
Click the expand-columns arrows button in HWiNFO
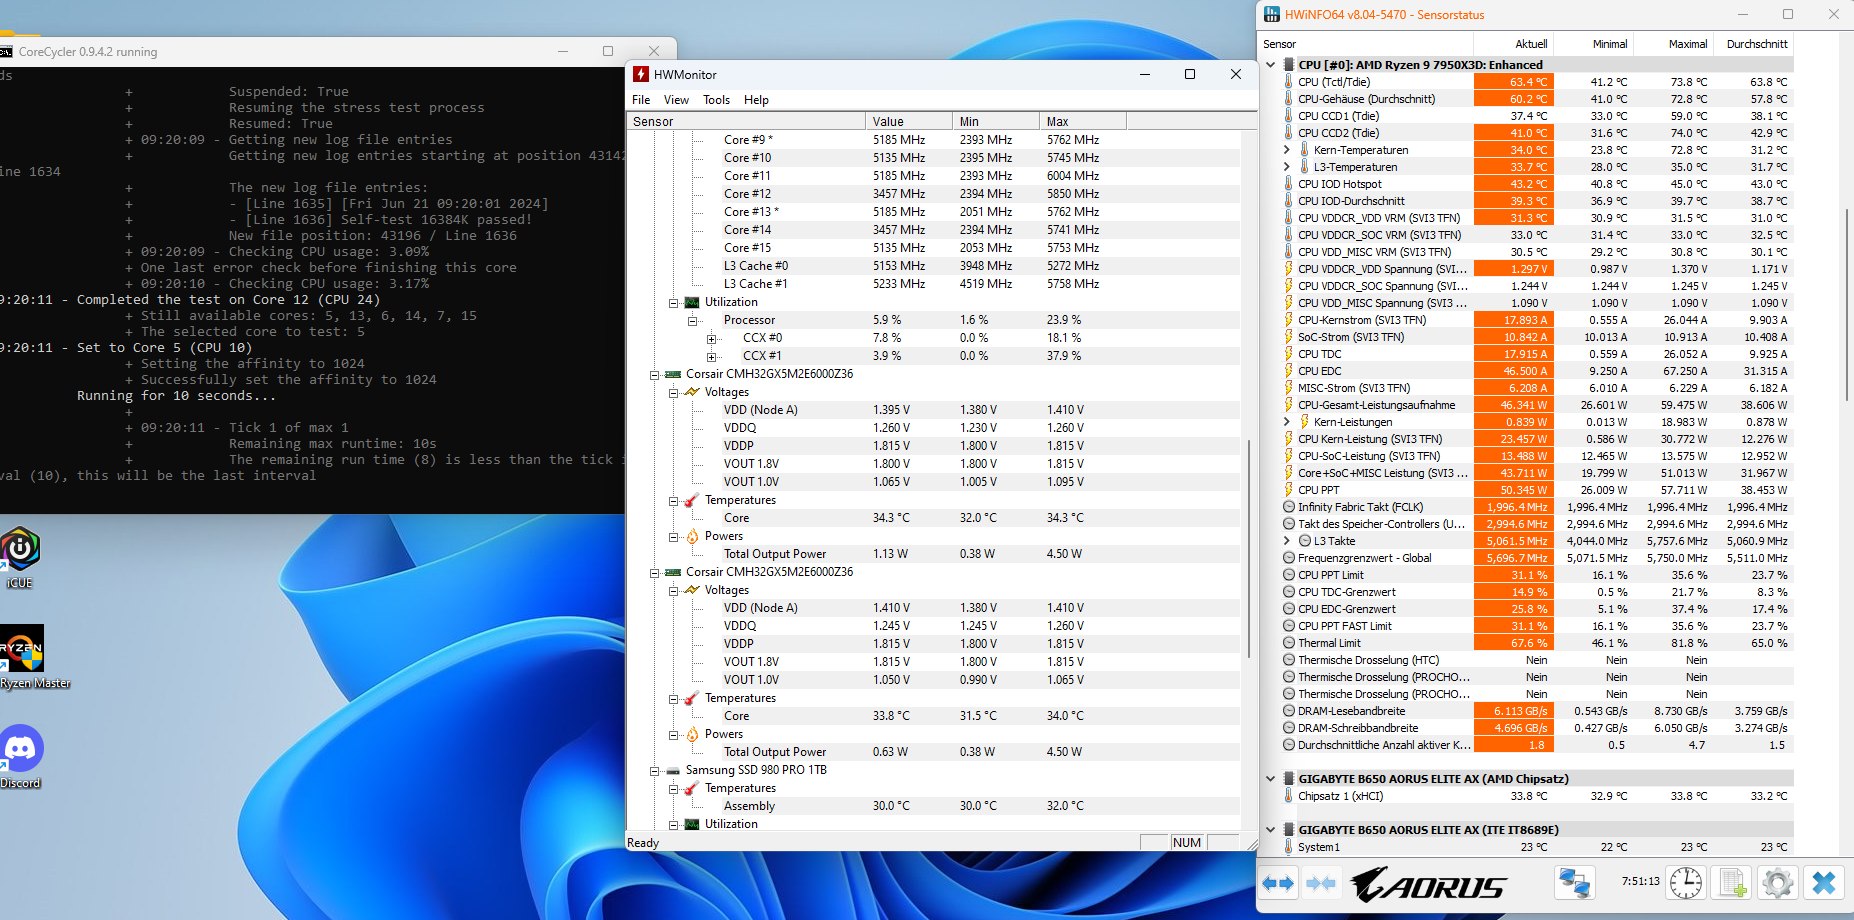1279,883
